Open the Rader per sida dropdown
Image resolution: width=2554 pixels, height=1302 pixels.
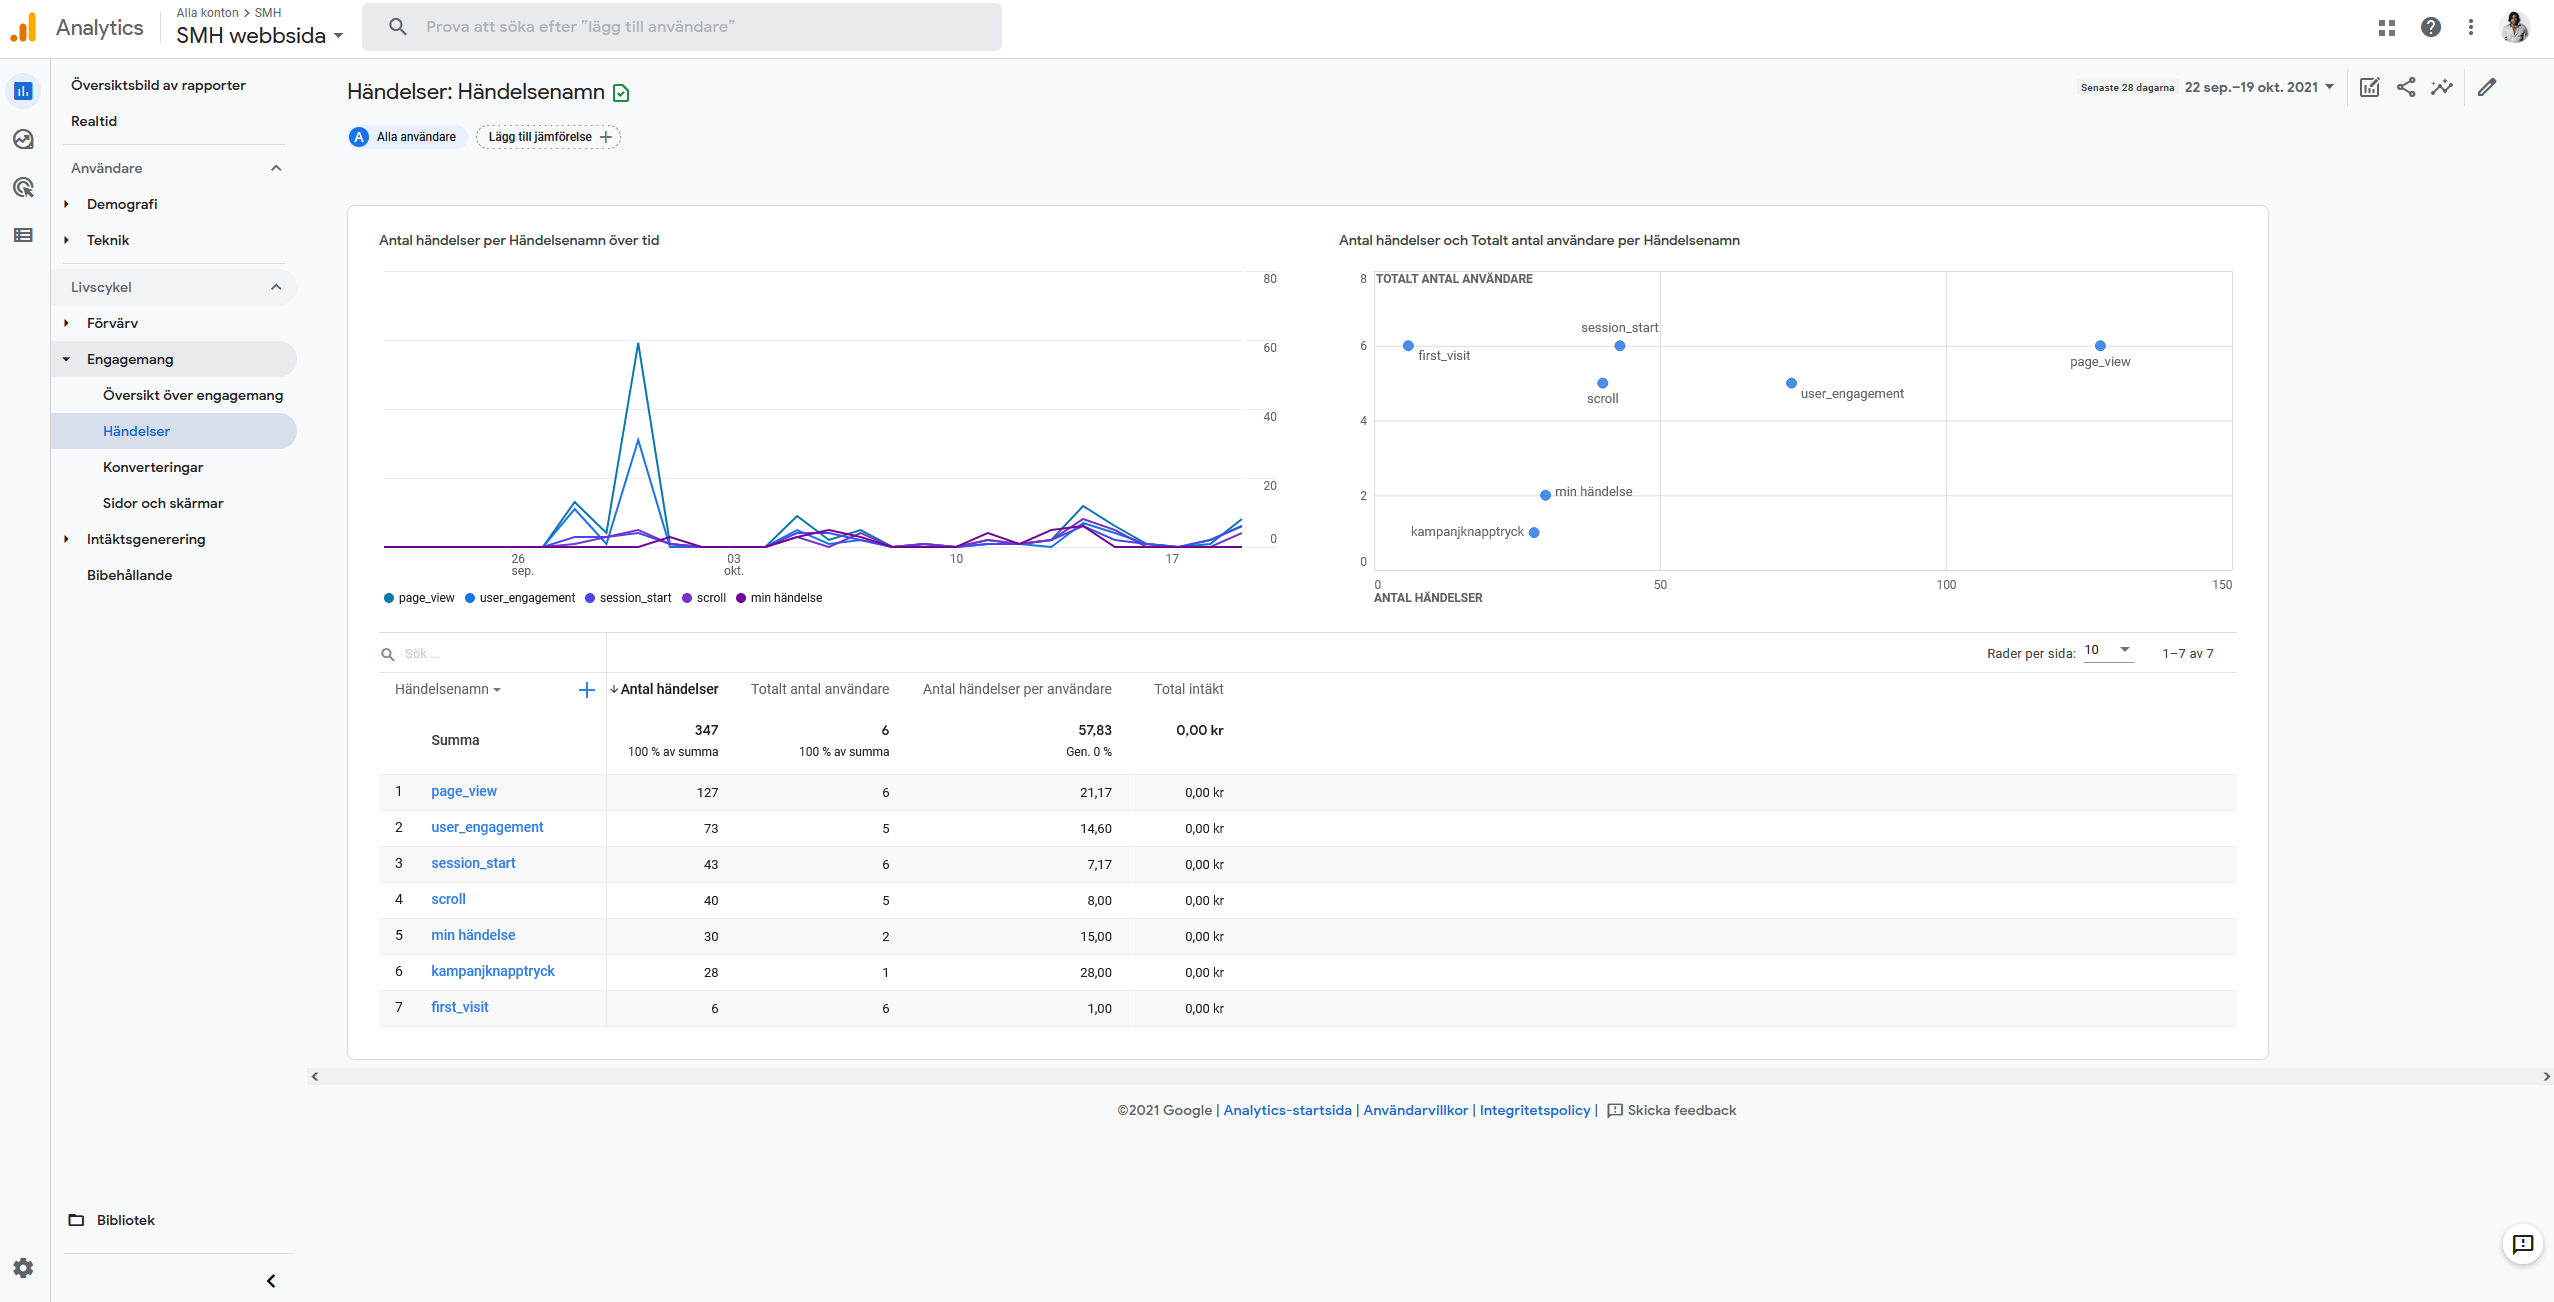2108,650
